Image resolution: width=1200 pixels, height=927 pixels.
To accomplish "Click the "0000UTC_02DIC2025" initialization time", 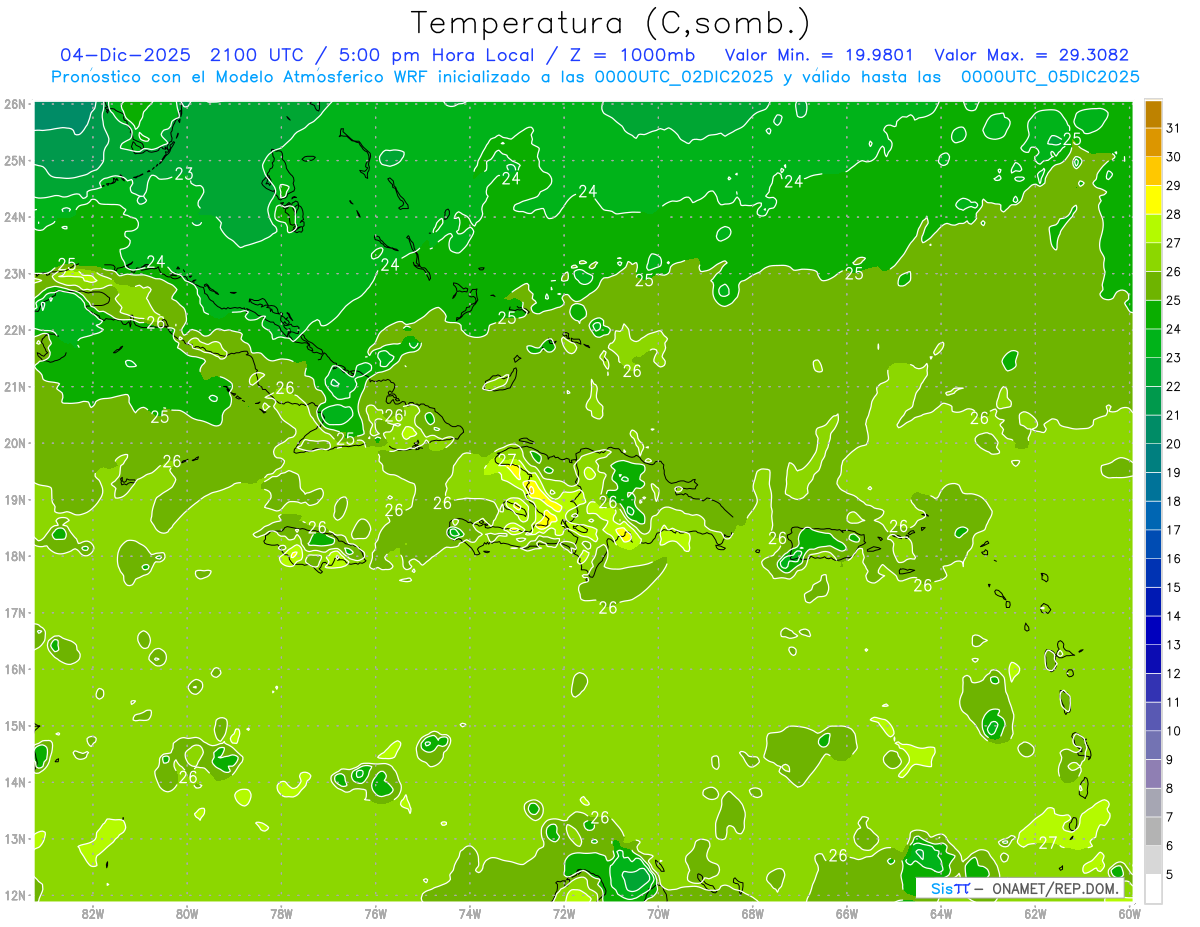I will point(683,76).
